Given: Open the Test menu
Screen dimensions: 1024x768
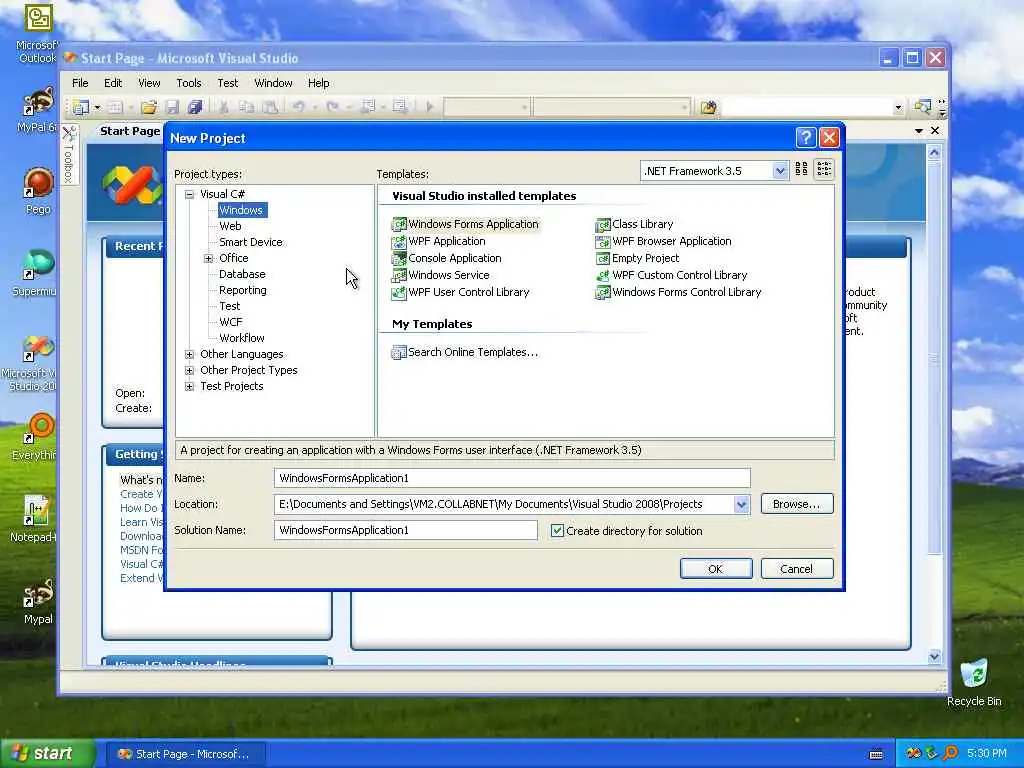Looking at the screenshot, I should point(227,83).
